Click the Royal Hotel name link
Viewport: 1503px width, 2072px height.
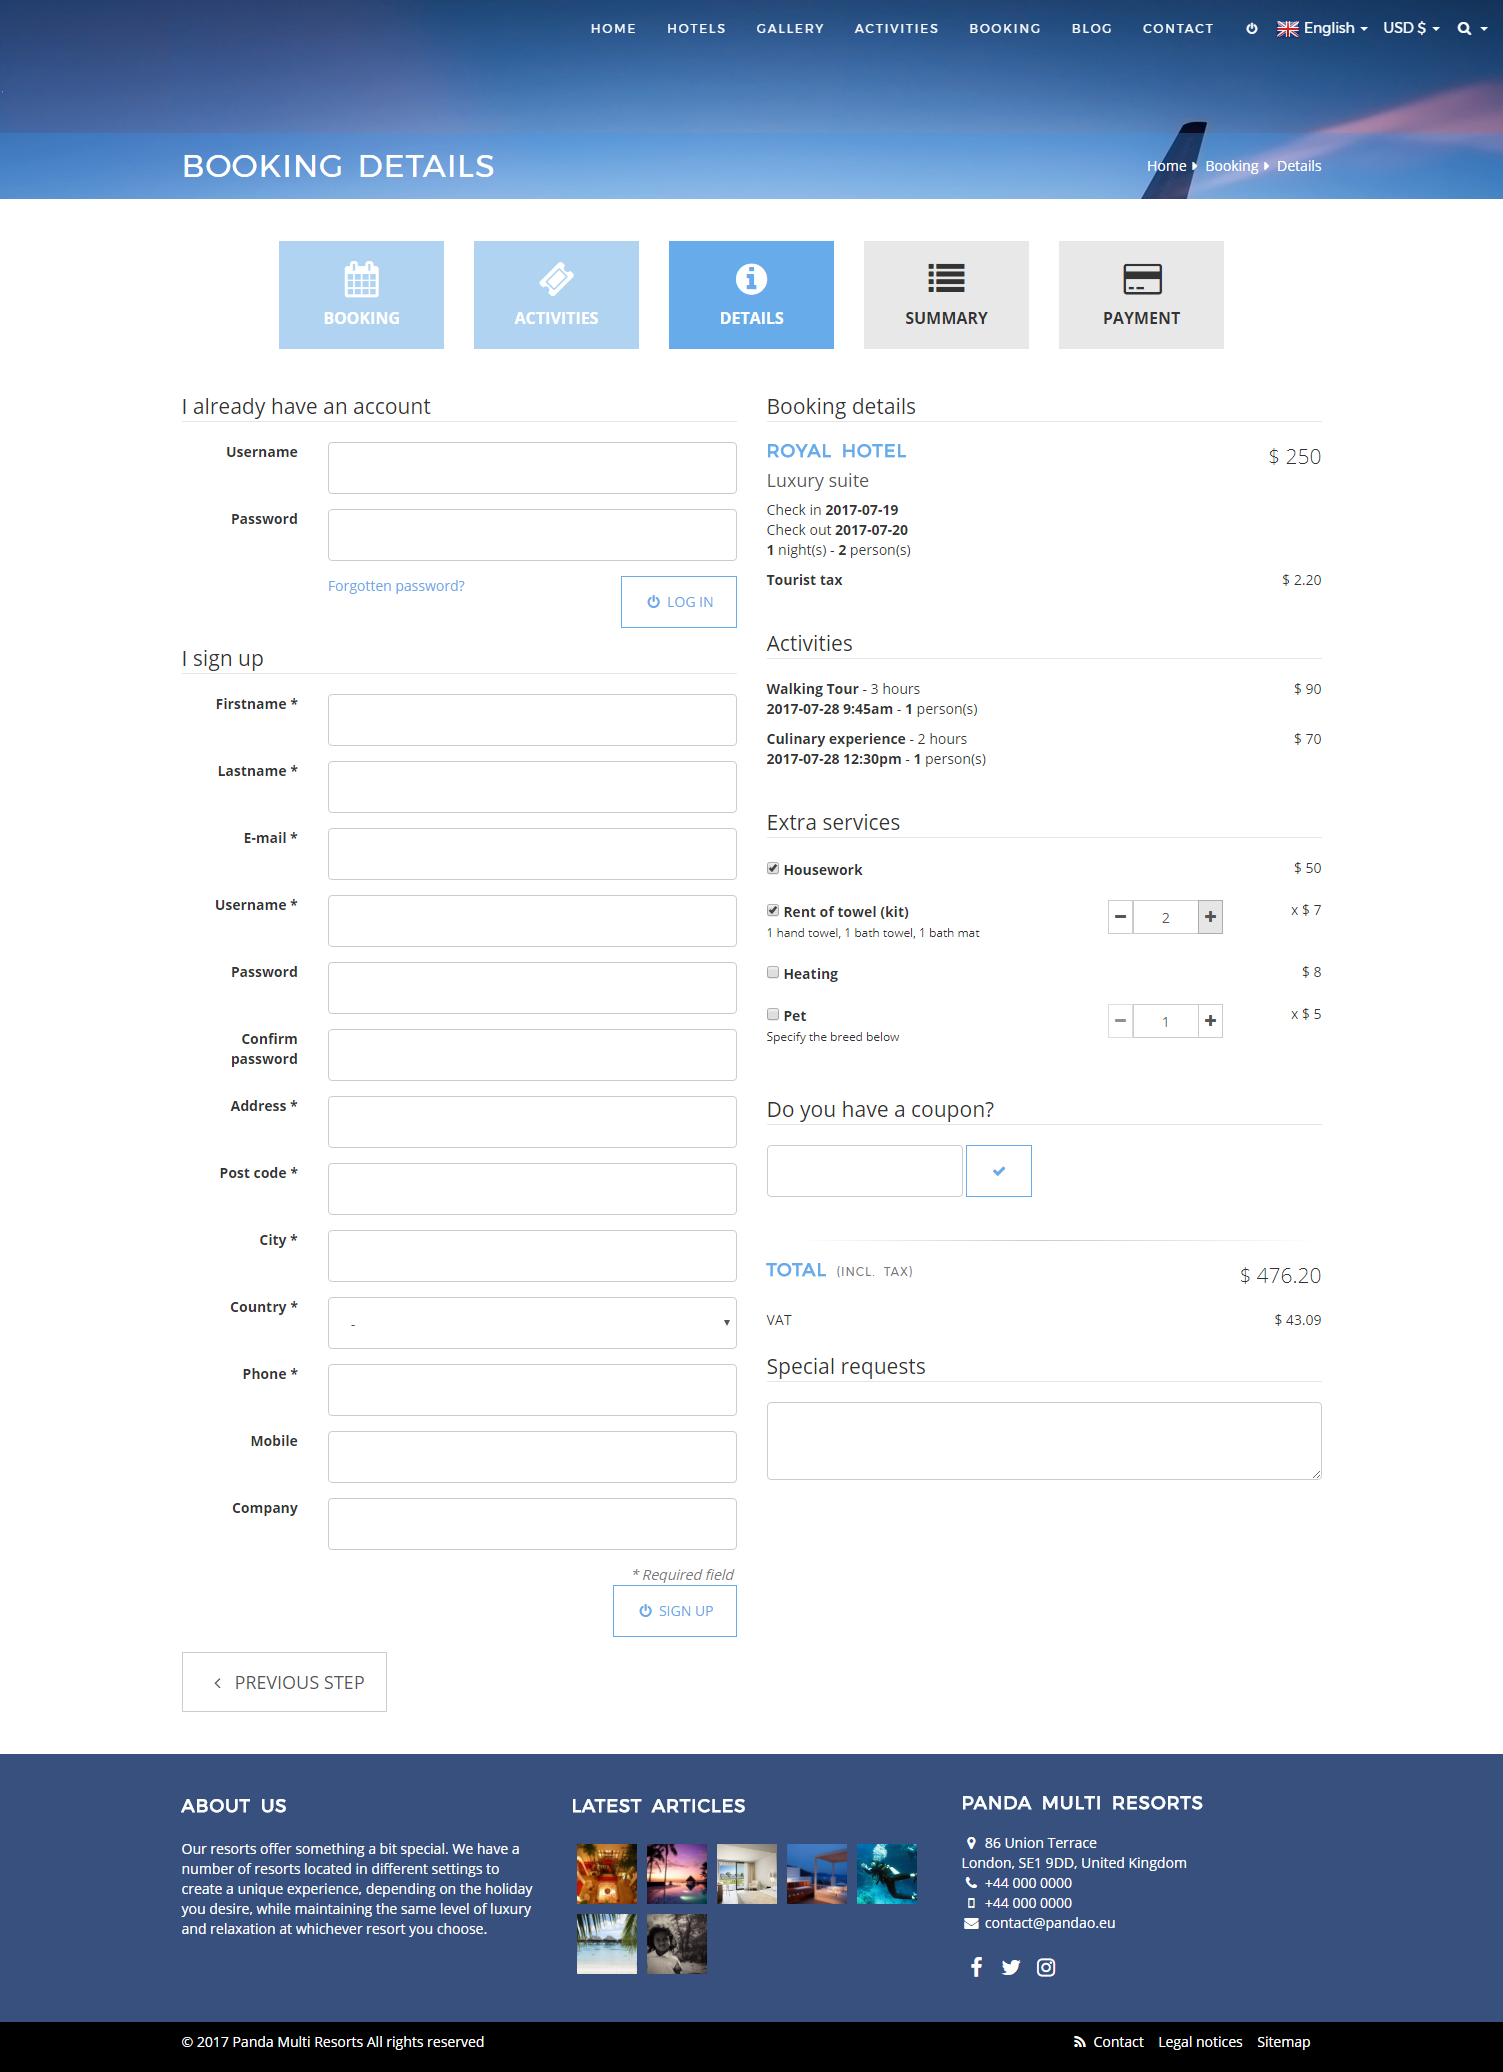(x=837, y=451)
